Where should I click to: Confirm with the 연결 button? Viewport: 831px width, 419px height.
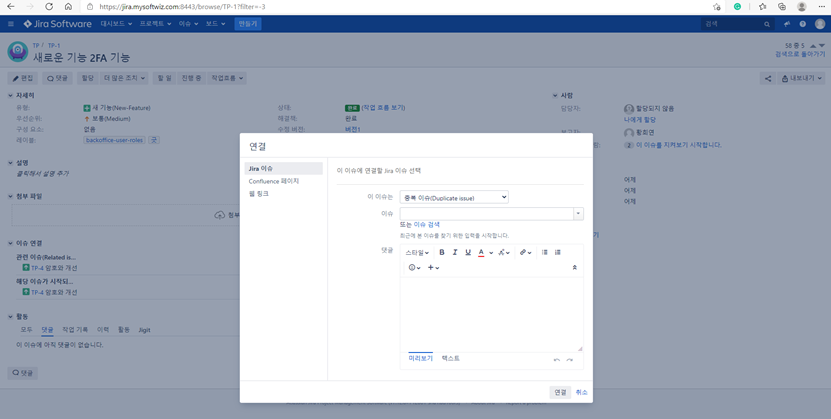tap(560, 393)
